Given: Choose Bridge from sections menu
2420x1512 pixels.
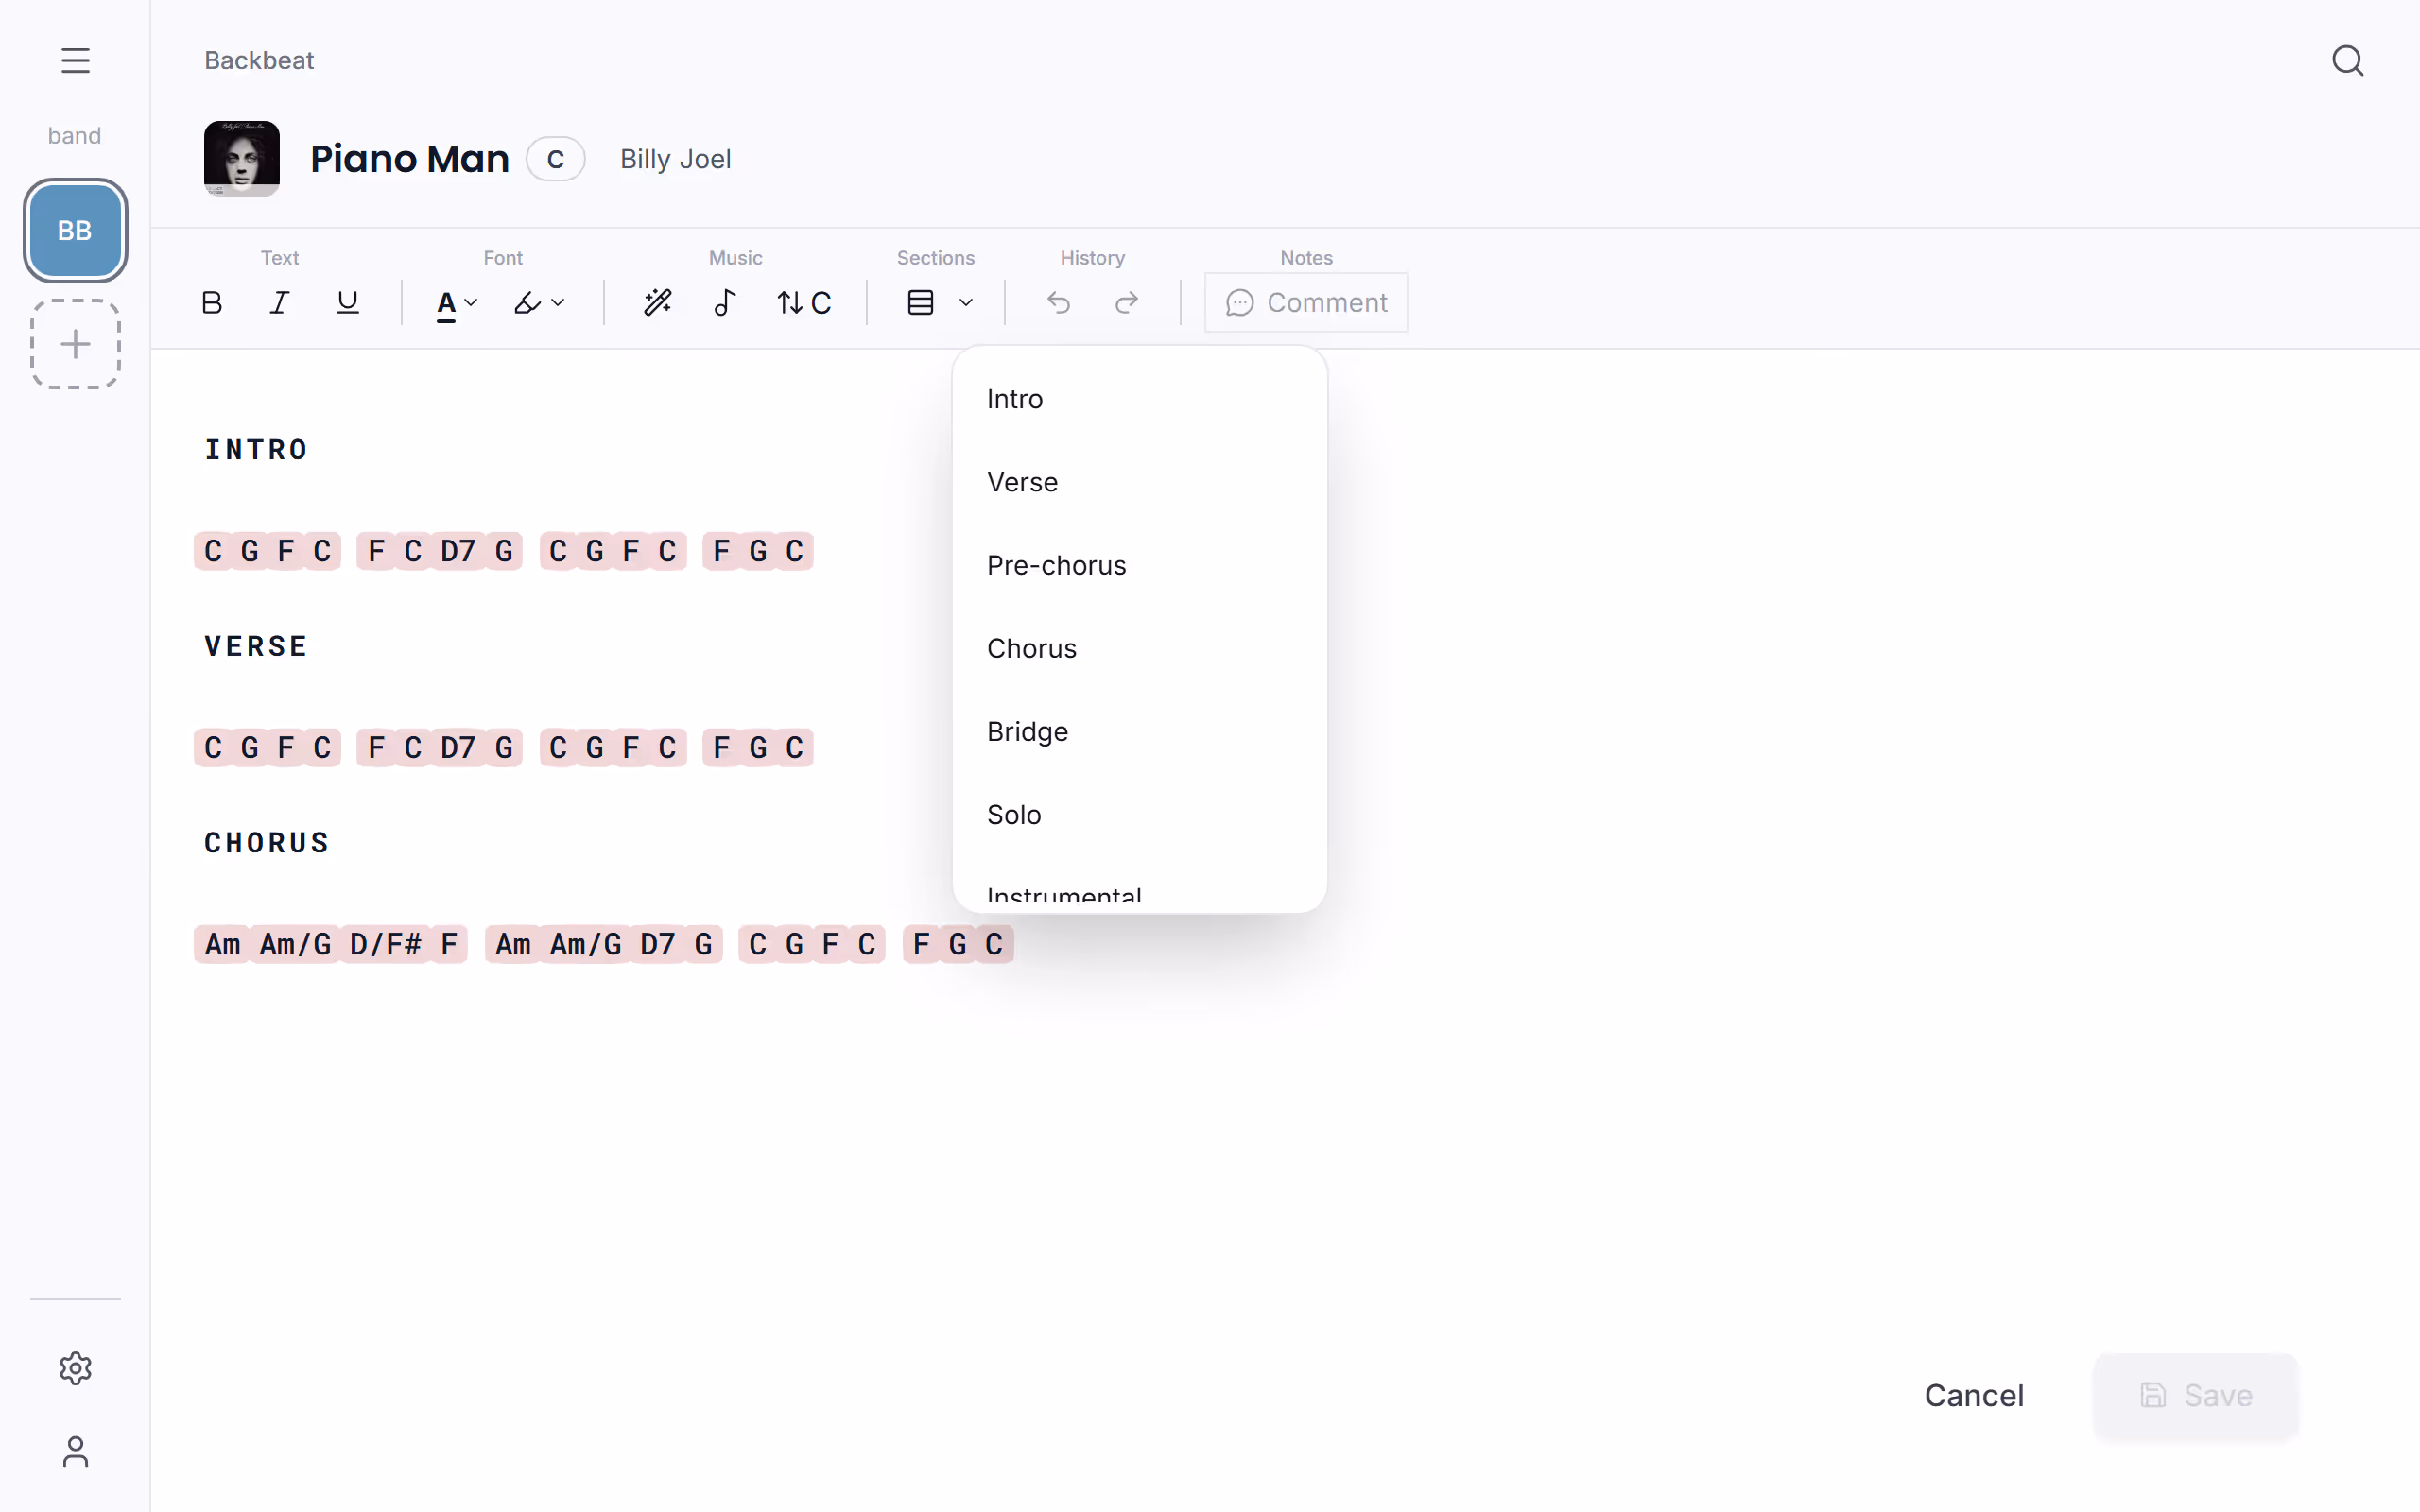Looking at the screenshot, I should [x=1139, y=731].
